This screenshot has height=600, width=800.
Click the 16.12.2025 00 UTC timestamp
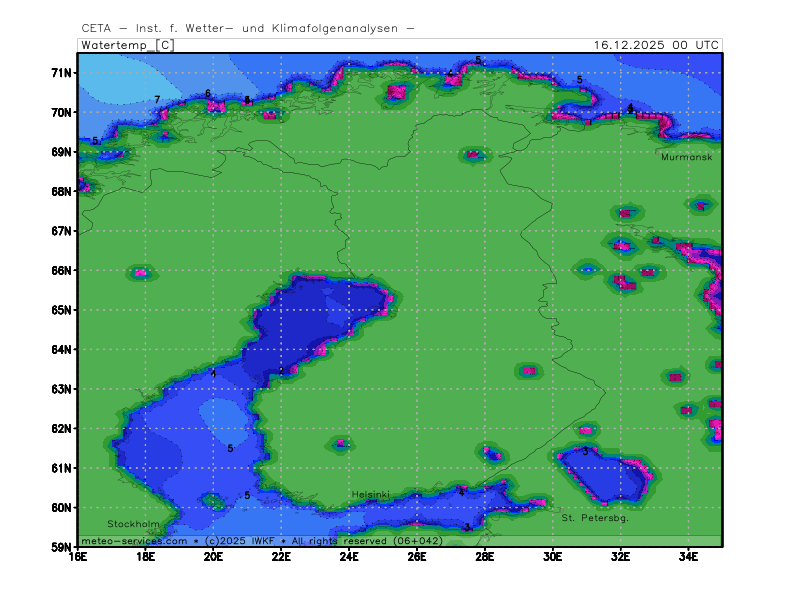click(x=655, y=45)
